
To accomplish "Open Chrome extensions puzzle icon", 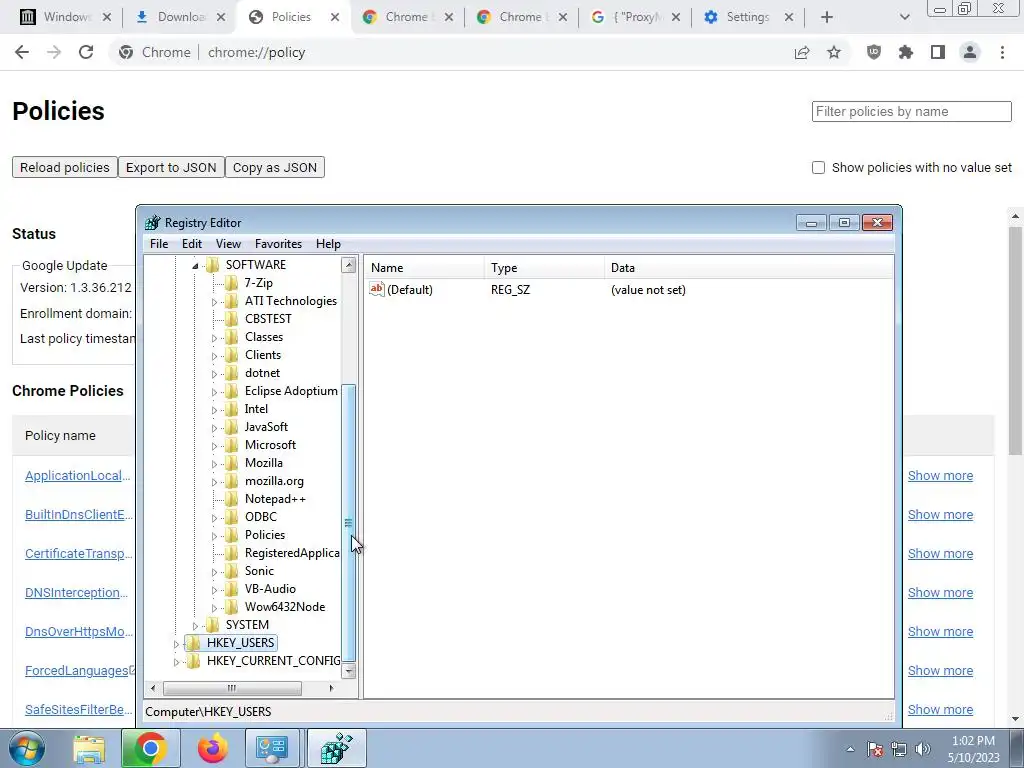I will (x=906, y=52).
